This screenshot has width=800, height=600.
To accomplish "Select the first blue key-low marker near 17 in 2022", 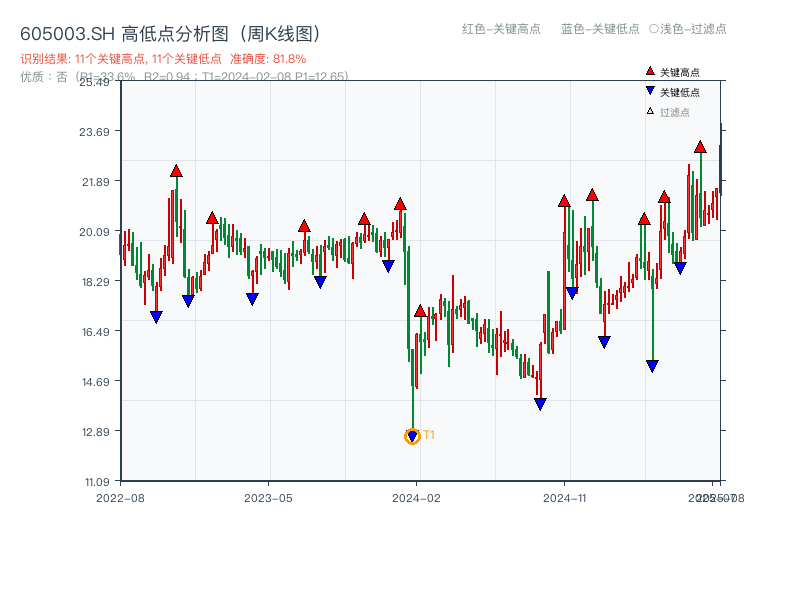I will 156,317.
